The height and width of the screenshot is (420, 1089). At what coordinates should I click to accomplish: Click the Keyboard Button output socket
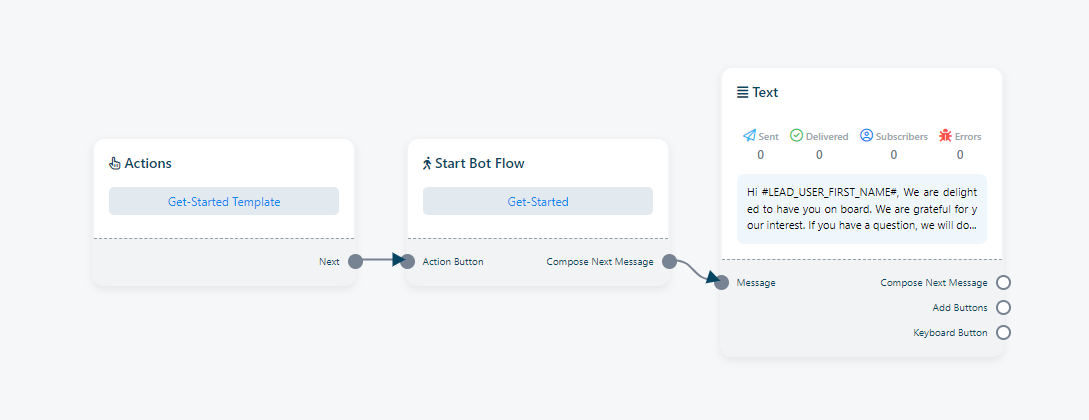click(1003, 333)
